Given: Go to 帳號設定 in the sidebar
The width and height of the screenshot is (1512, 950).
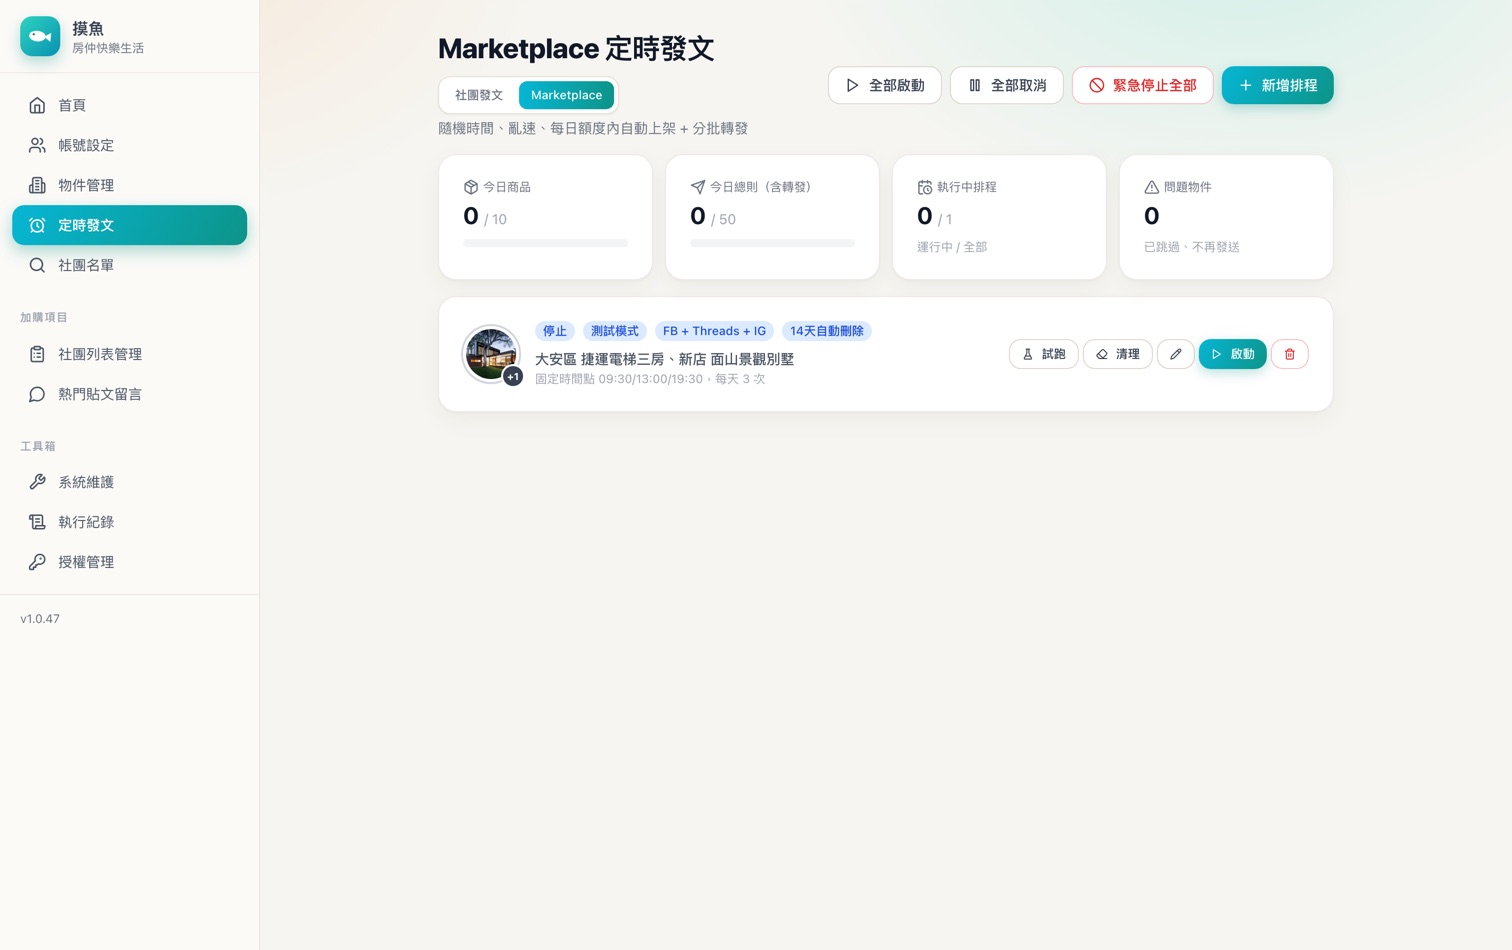Looking at the screenshot, I should click(x=130, y=145).
